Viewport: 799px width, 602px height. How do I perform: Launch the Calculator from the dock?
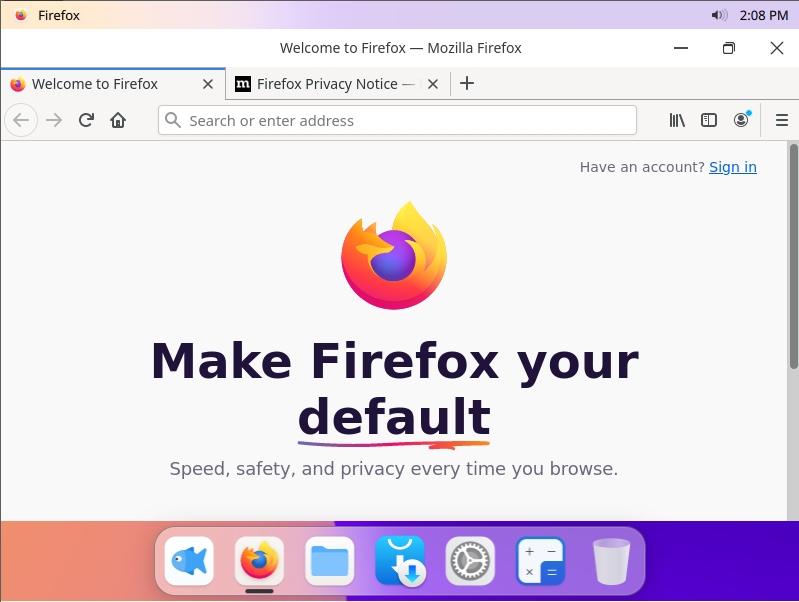coord(541,561)
